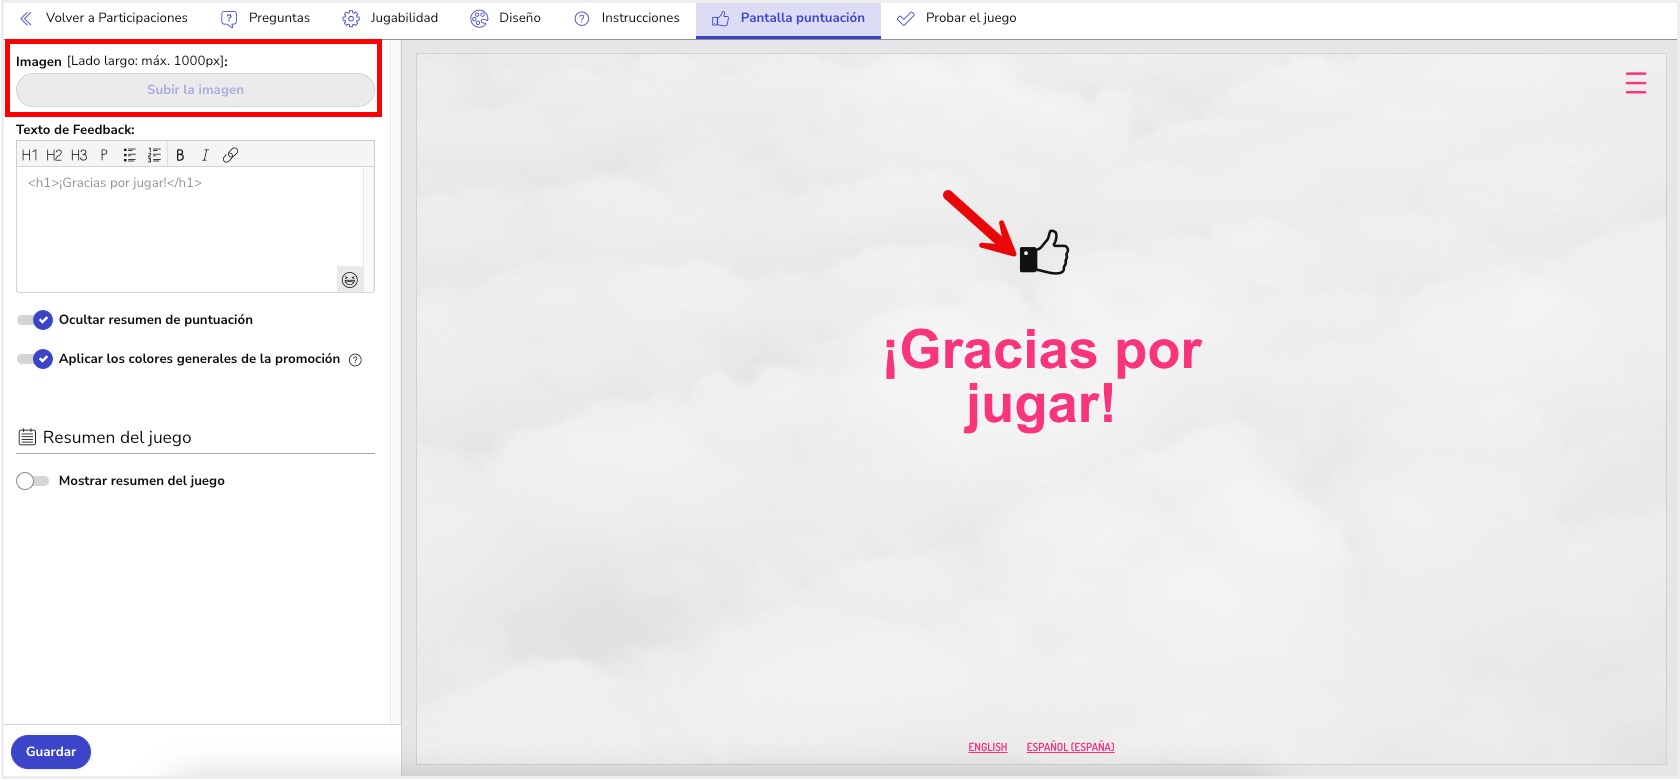Click help icon beside promotion colors option
The image size is (1680, 780).
(x=355, y=360)
